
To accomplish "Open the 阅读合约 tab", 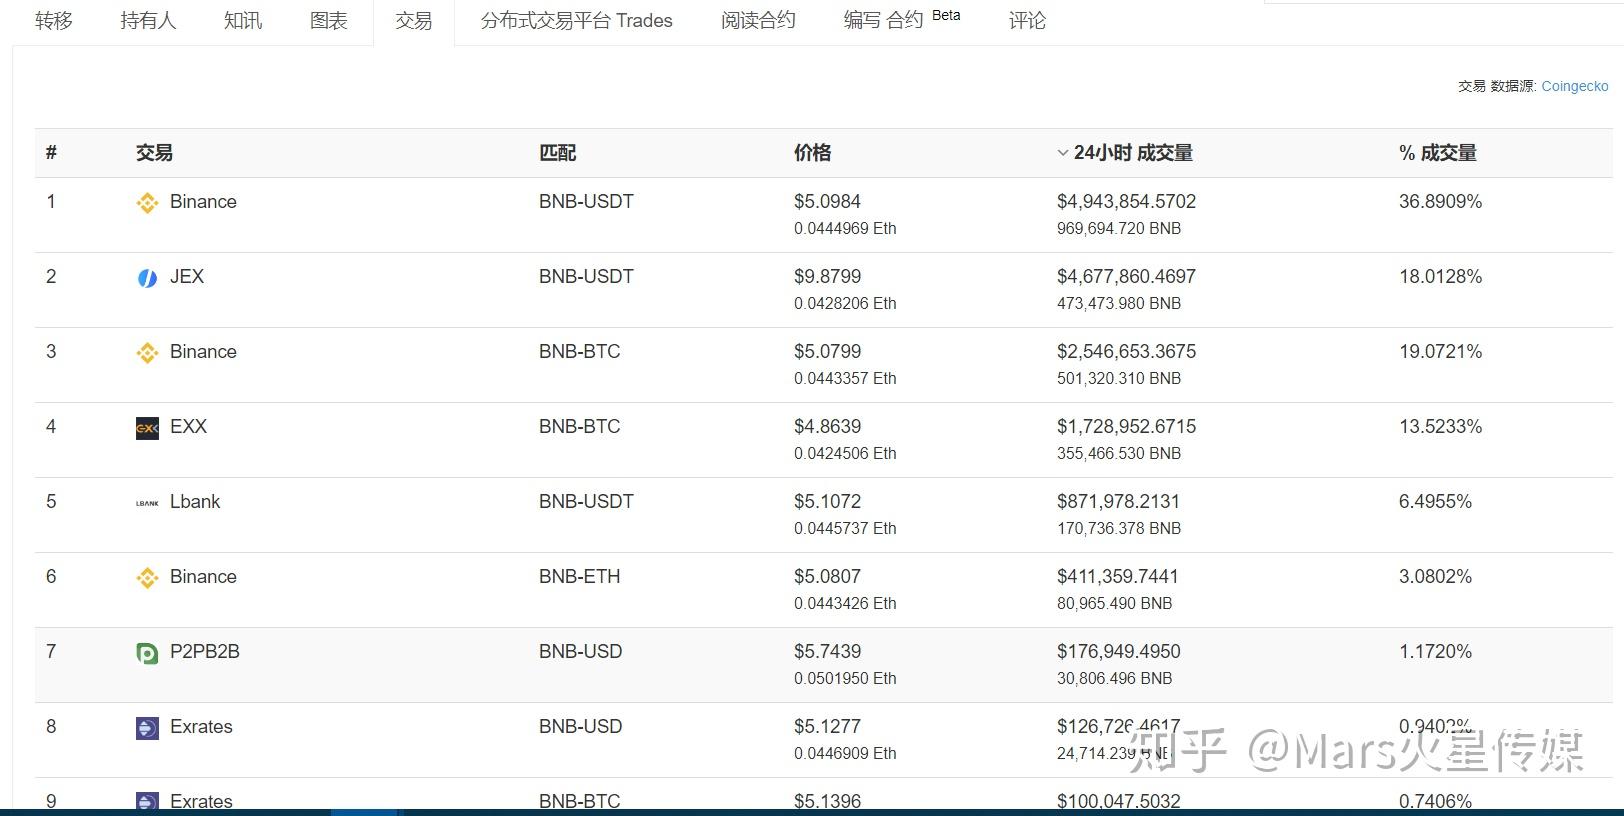I will point(758,20).
